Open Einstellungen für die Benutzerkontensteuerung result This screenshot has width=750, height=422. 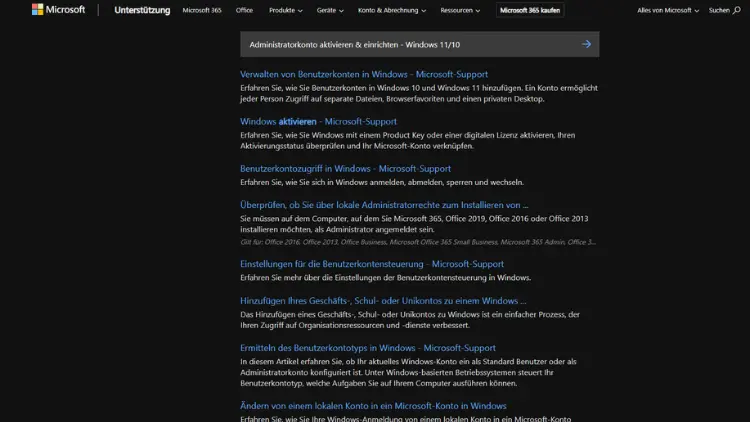click(372, 264)
